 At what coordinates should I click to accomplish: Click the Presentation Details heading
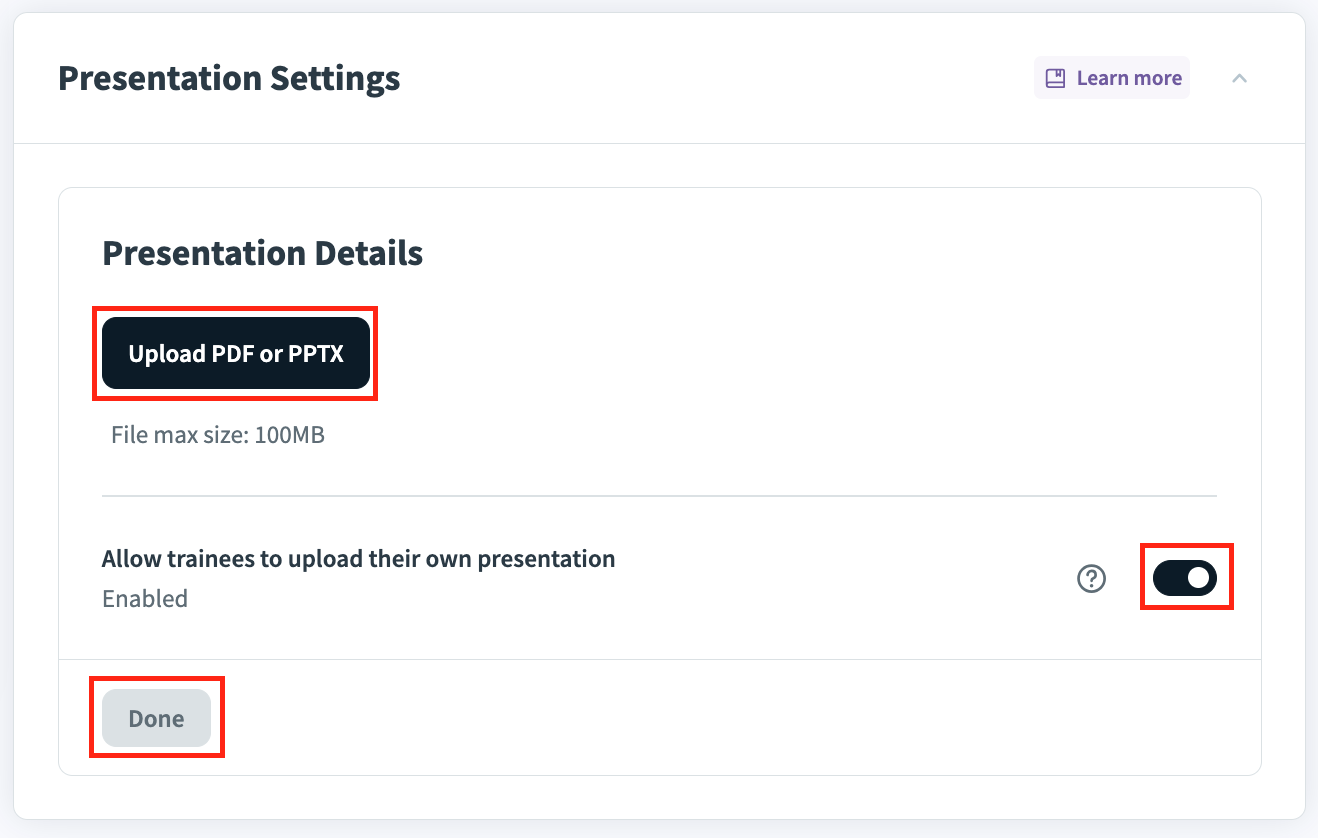(262, 253)
